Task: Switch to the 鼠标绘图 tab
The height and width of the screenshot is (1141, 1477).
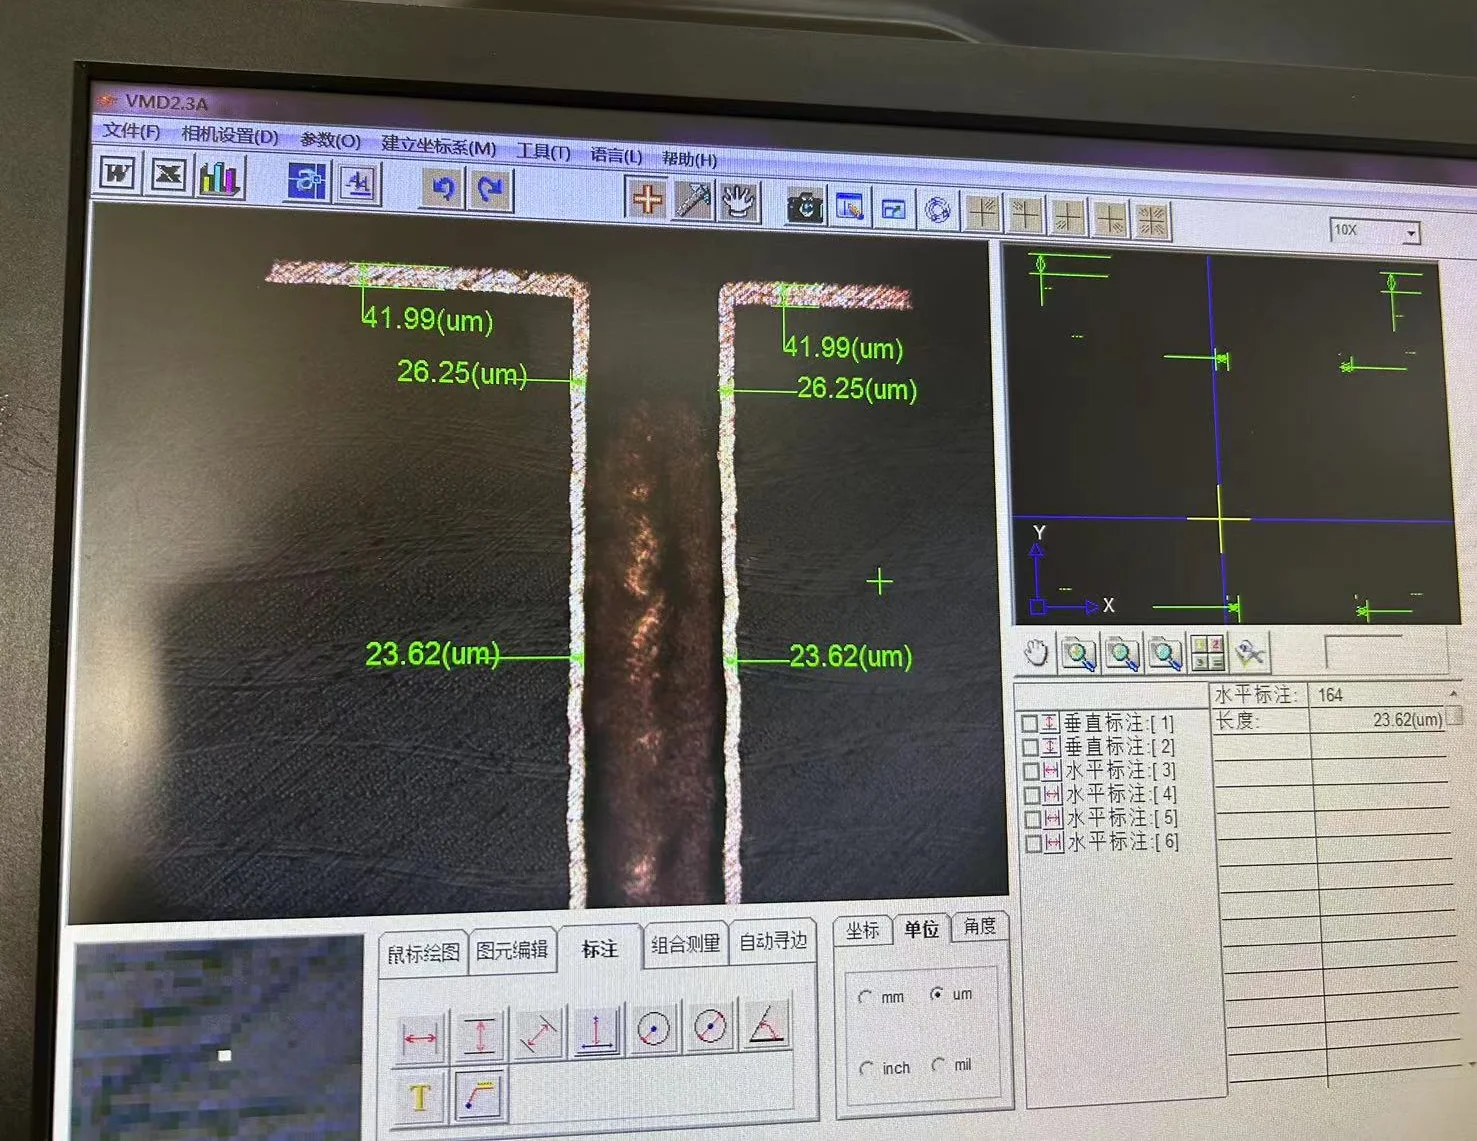Action: pyautogui.click(x=423, y=953)
